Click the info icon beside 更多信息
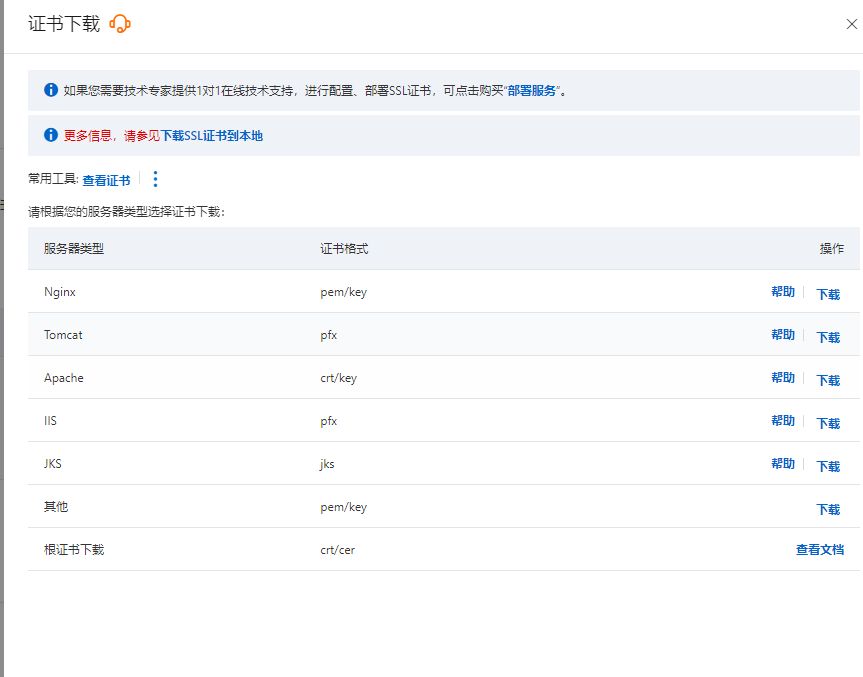 [x=51, y=135]
